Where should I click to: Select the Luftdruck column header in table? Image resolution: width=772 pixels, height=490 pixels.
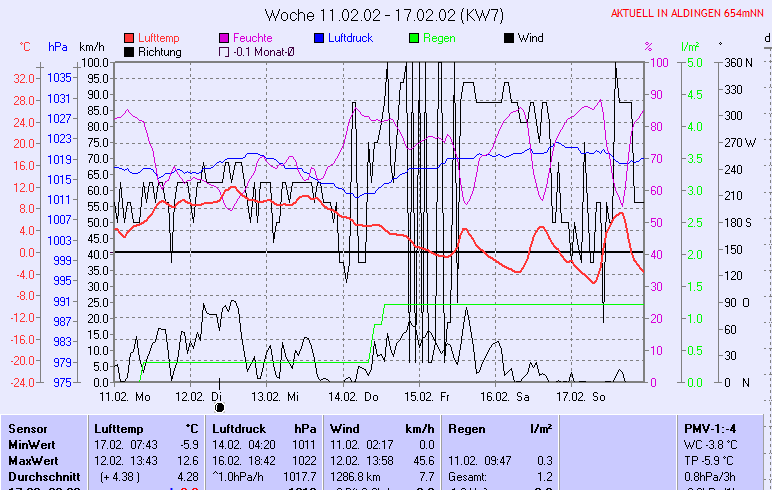pos(237,428)
